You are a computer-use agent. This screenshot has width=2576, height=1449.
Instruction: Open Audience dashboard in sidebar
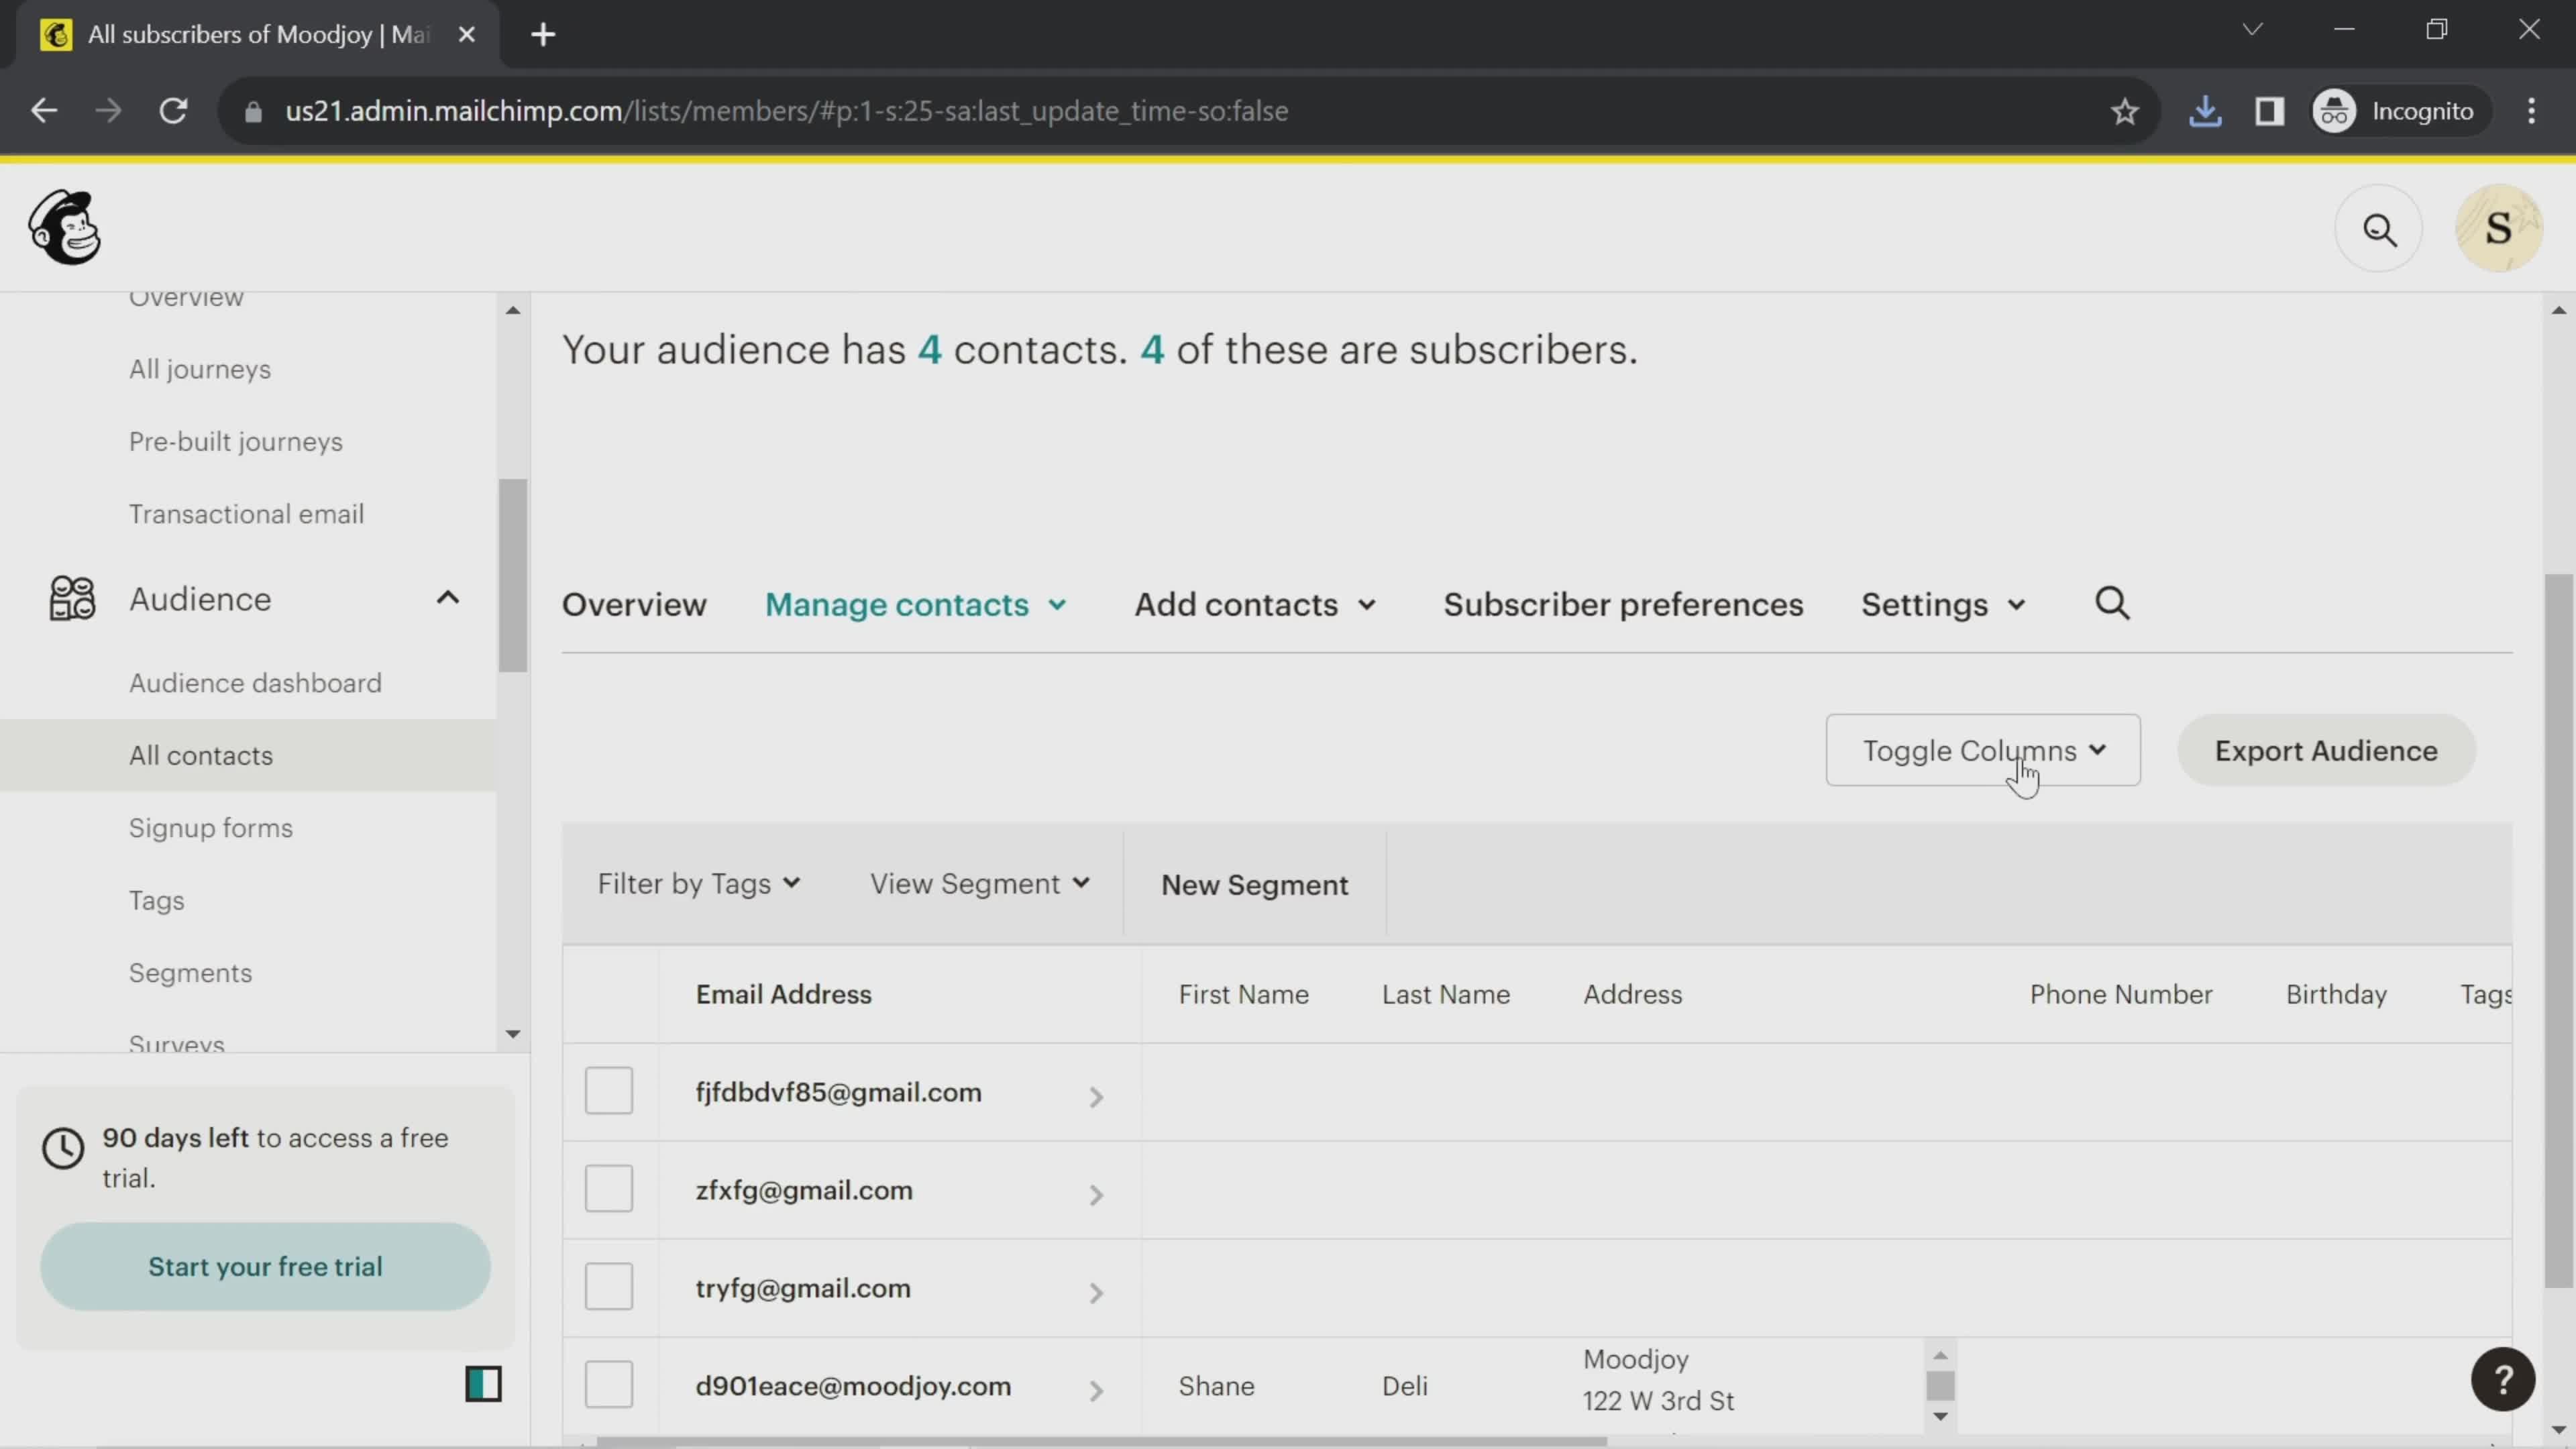(x=255, y=683)
